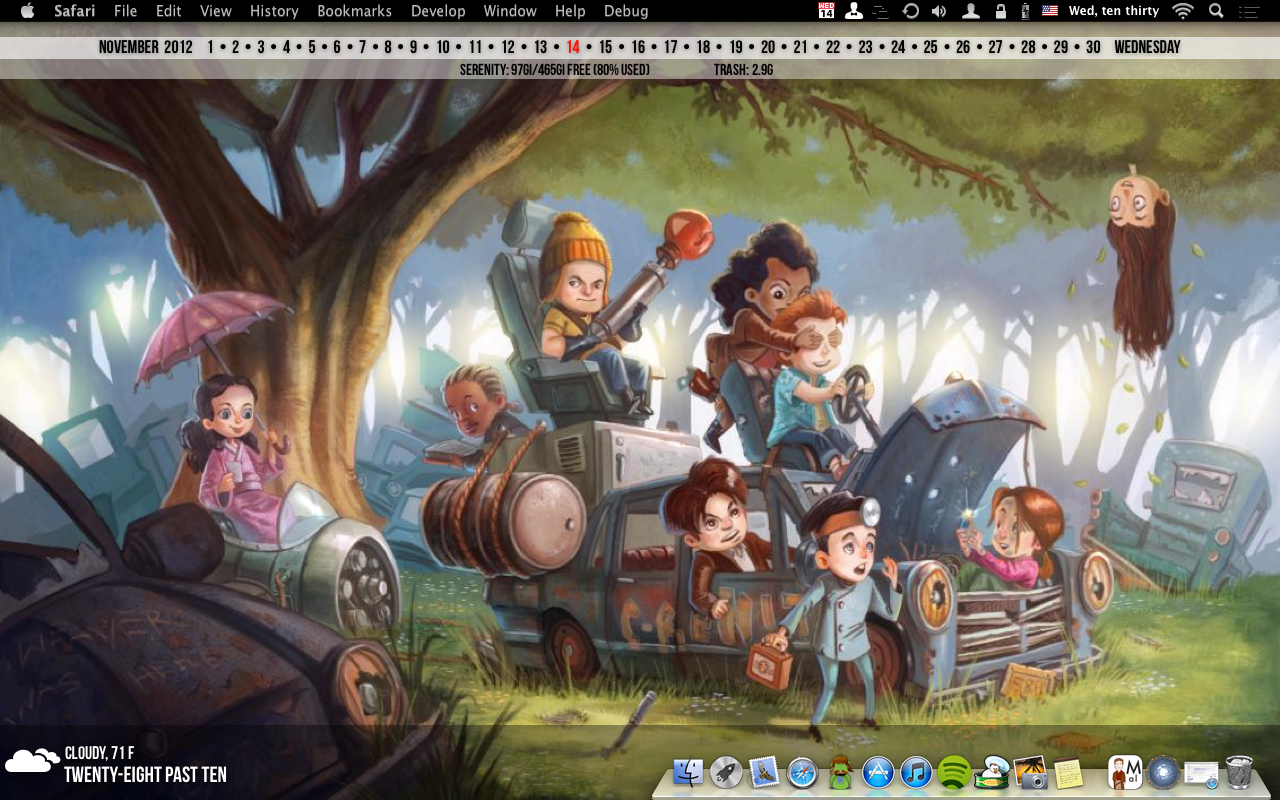This screenshot has width=1280, height=800.
Task: Open the Wi-Fi status menu
Action: pyautogui.click(x=1183, y=11)
